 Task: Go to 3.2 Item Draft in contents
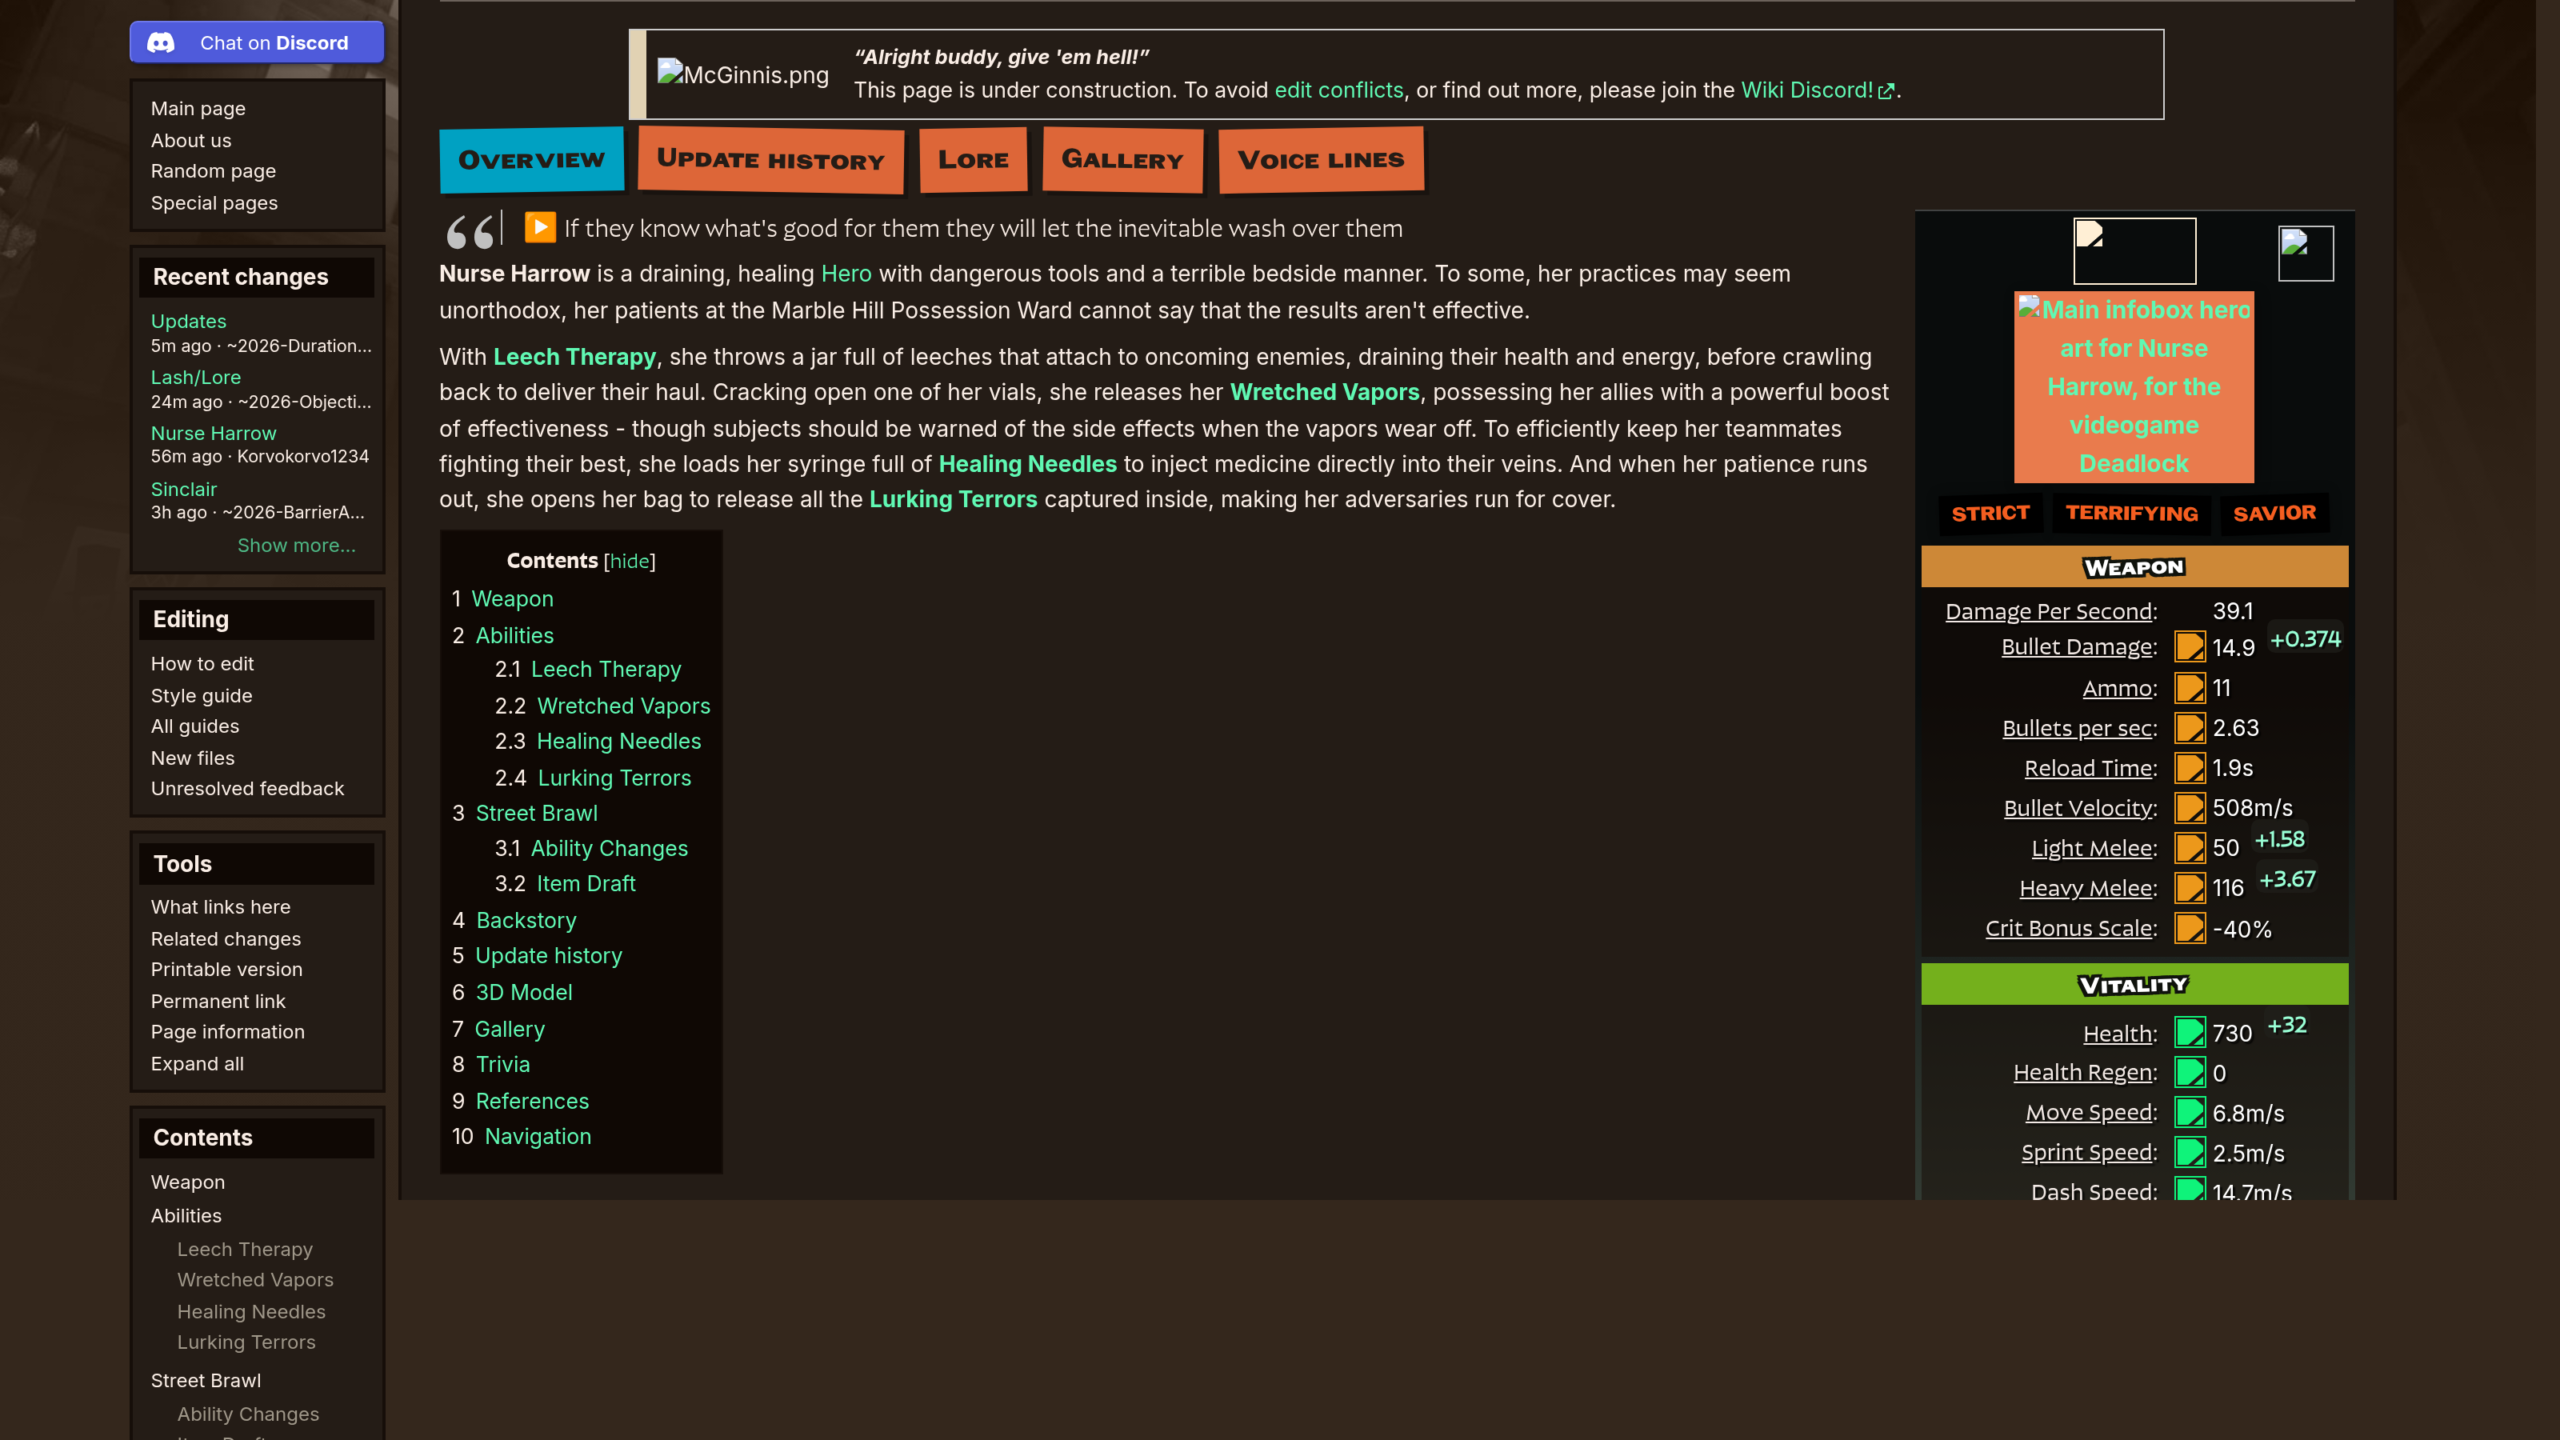pos(565,884)
